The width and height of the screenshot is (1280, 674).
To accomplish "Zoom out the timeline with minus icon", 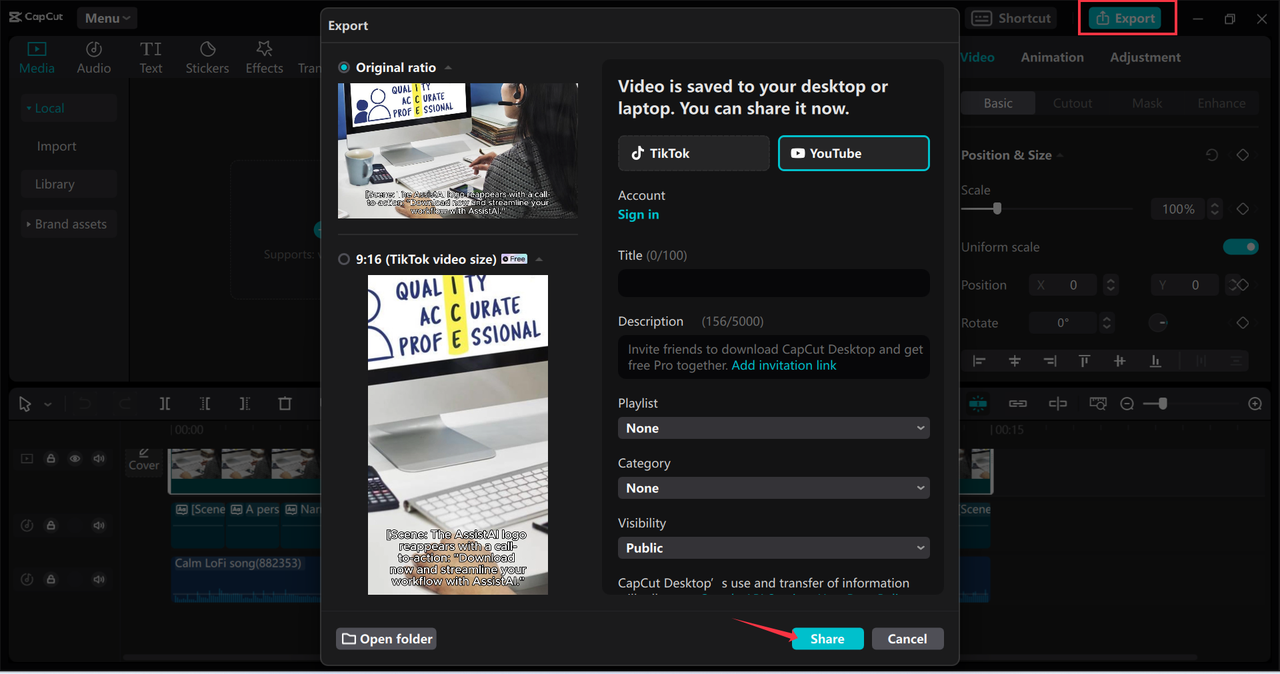I will pos(1127,404).
